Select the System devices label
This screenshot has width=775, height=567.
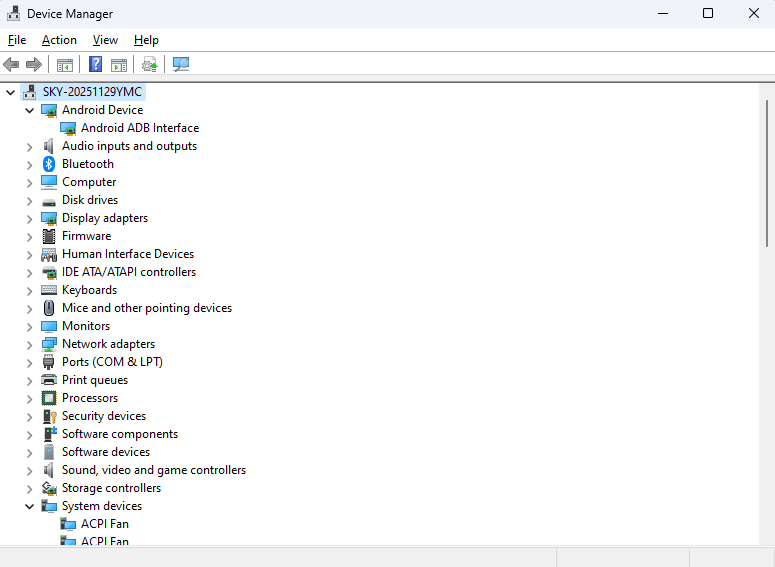tap(102, 506)
